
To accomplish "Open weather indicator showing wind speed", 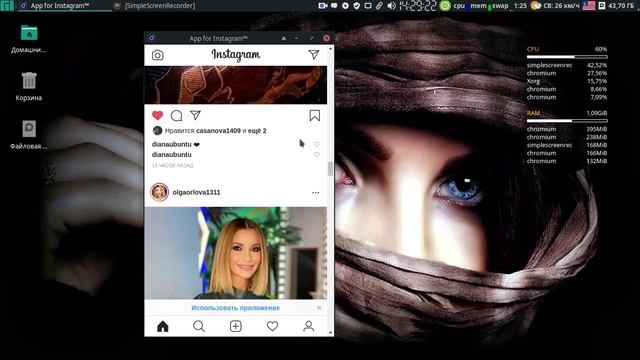I will point(555,6).
